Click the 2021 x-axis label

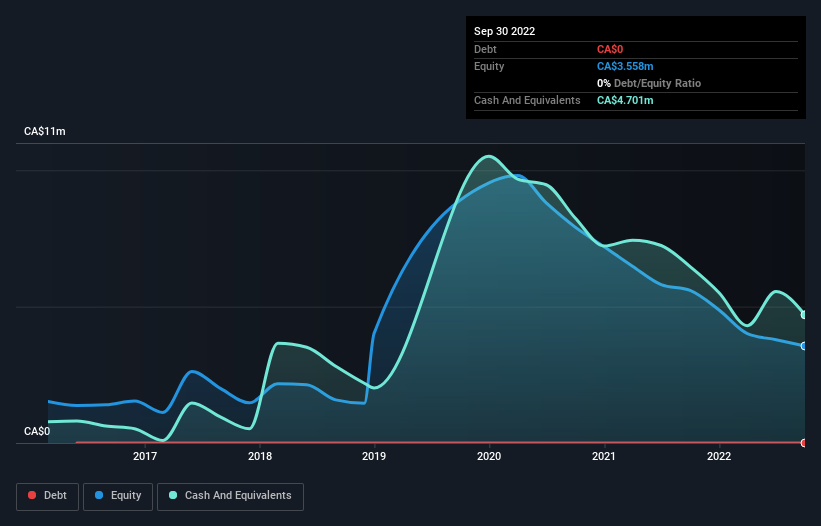tap(604, 456)
